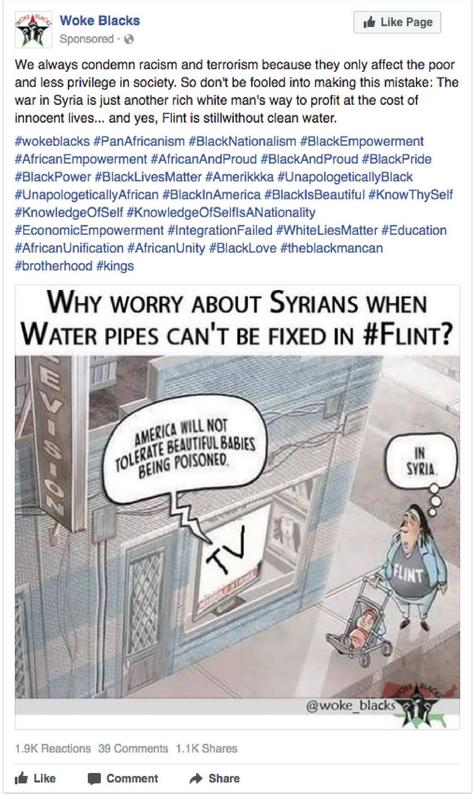
Task: Open the Flint cartoon image
Action: tap(237, 507)
